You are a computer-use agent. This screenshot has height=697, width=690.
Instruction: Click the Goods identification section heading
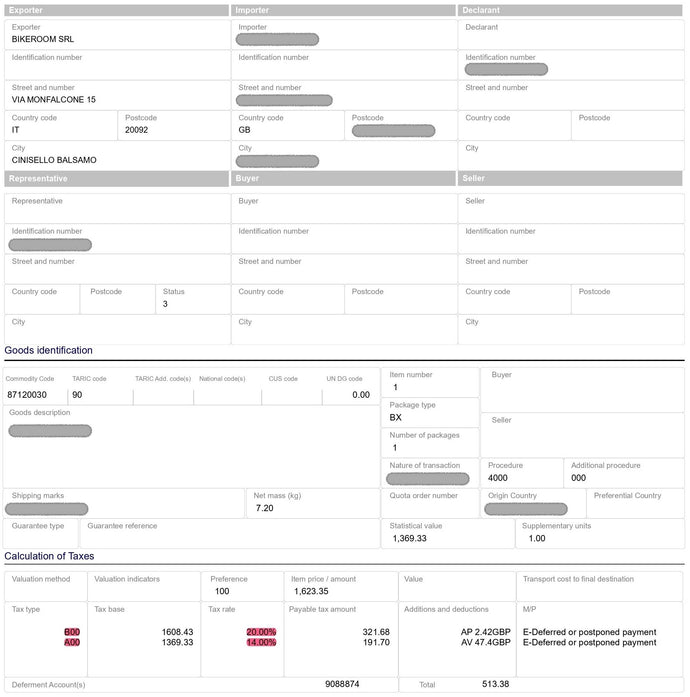(x=48, y=351)
